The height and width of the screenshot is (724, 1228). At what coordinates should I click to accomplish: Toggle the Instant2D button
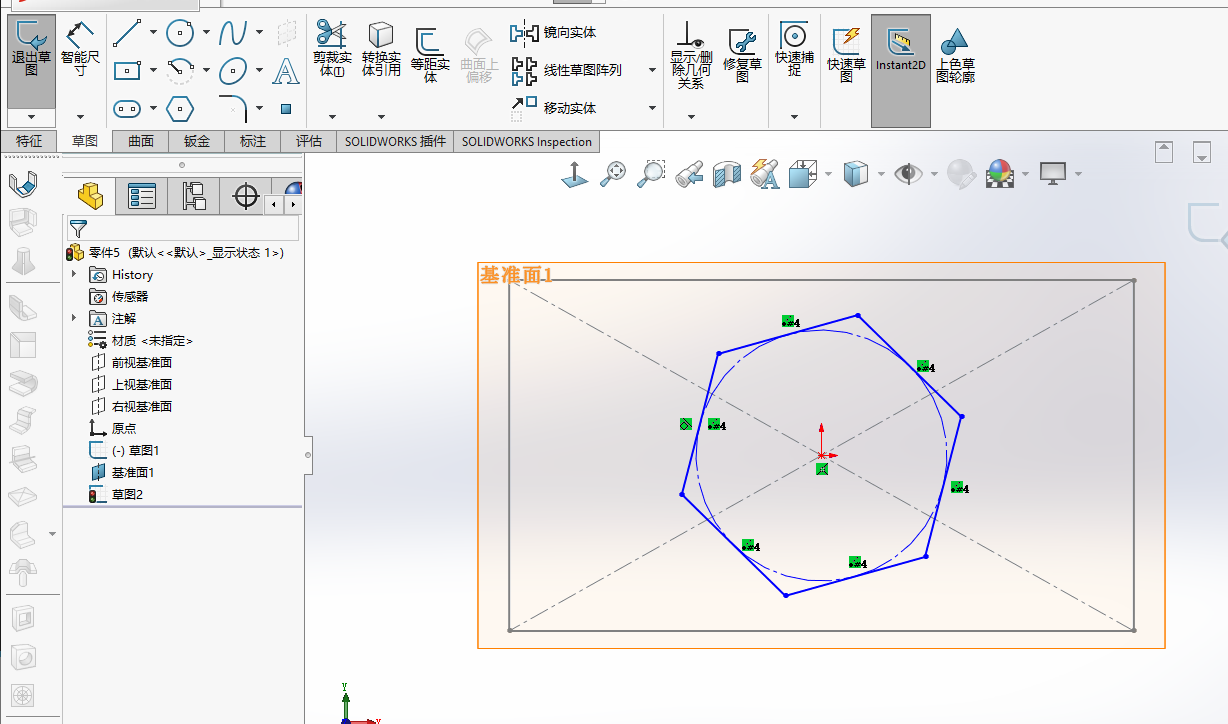(x=901, y=70)
